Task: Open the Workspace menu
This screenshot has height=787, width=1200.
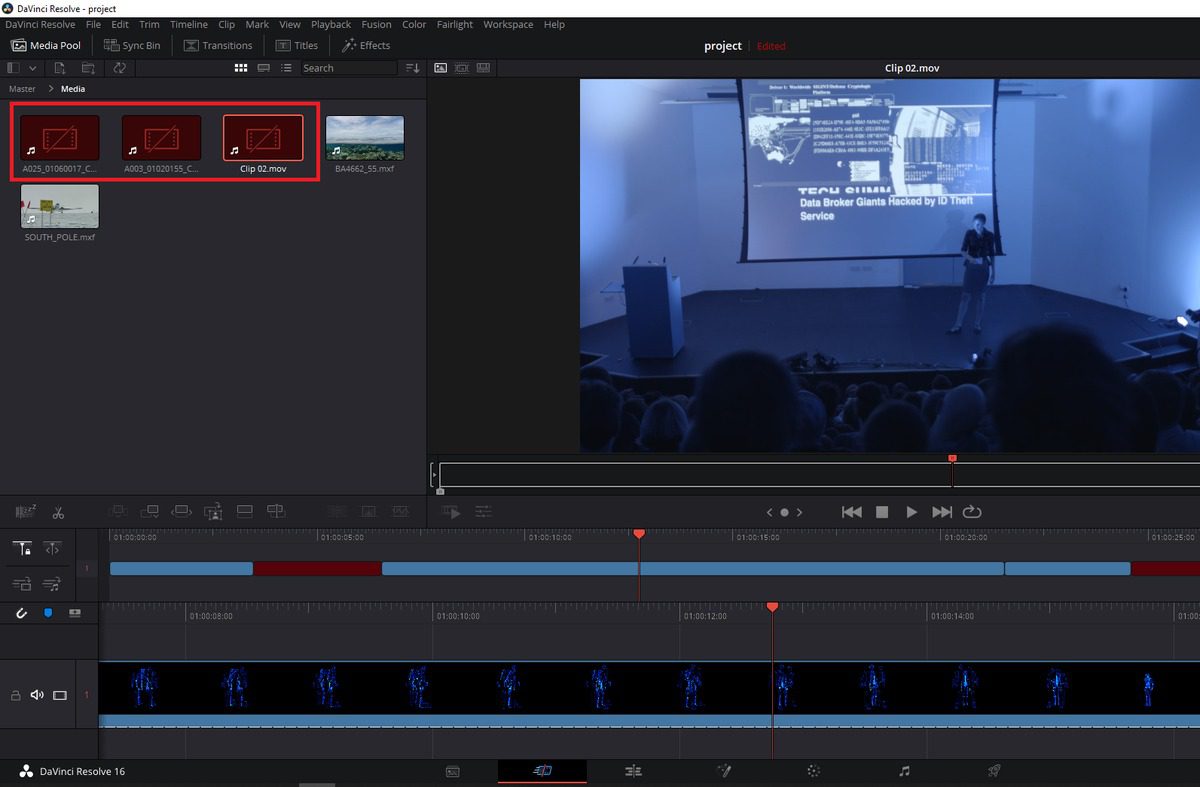Action: [508, 24]
